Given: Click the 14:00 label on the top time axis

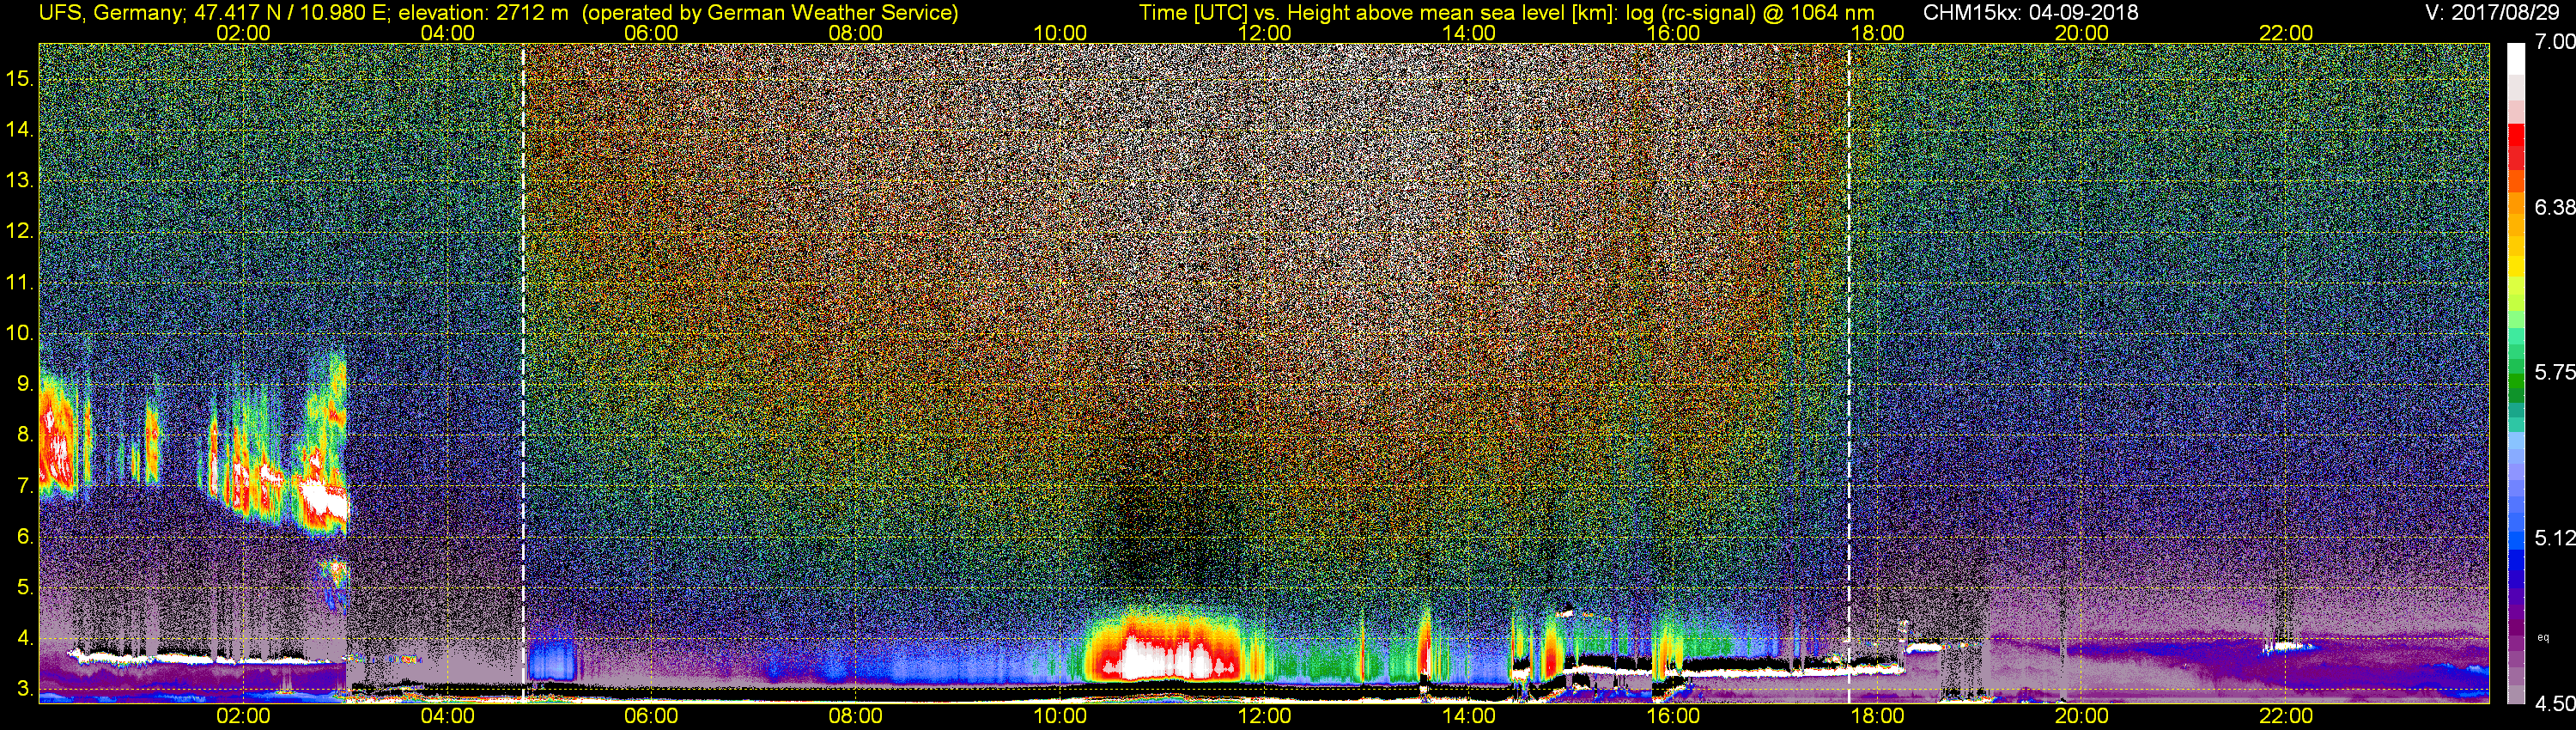Looking at the screenshot, I should [1469, 33].
